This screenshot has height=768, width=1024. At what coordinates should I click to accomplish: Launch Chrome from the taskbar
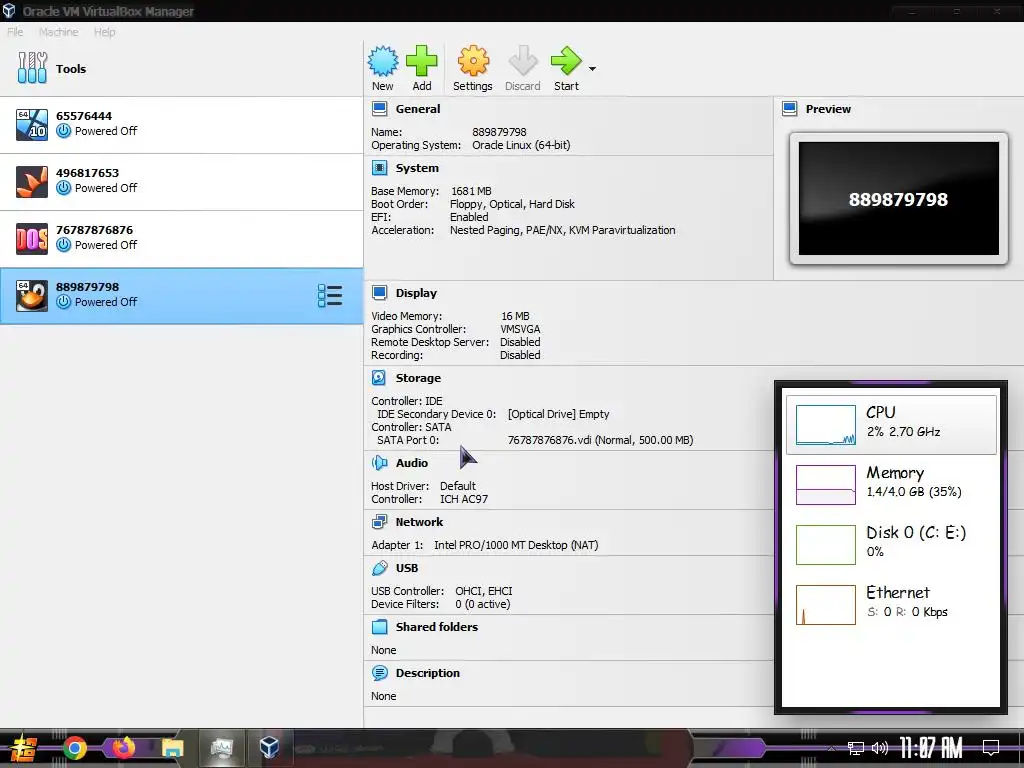74,748
